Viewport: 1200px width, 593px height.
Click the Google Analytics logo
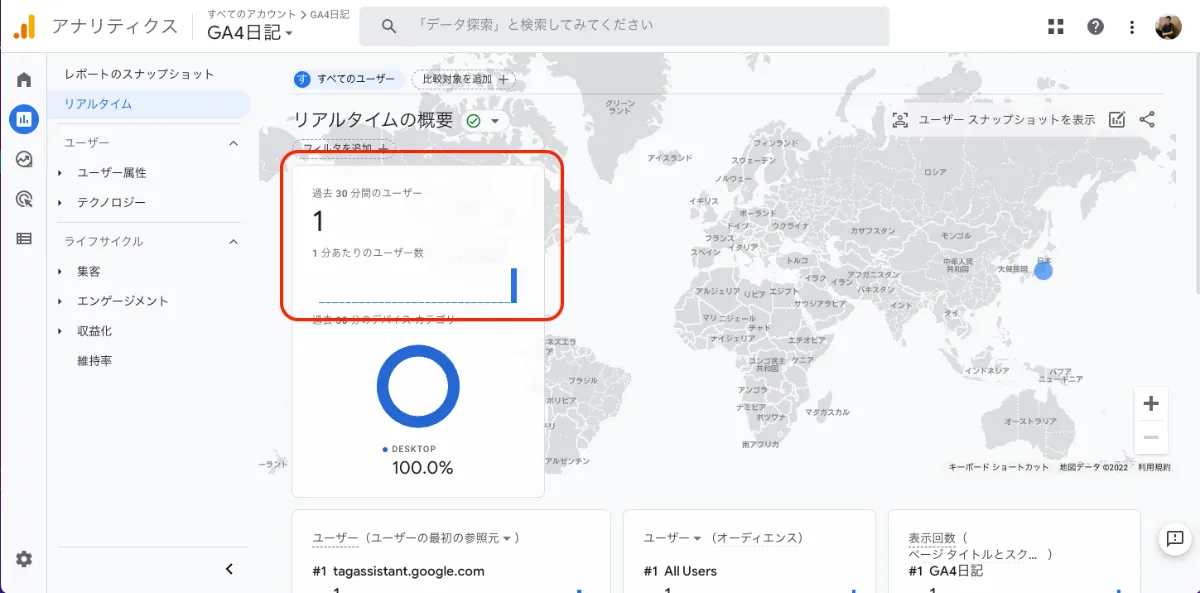24,27
